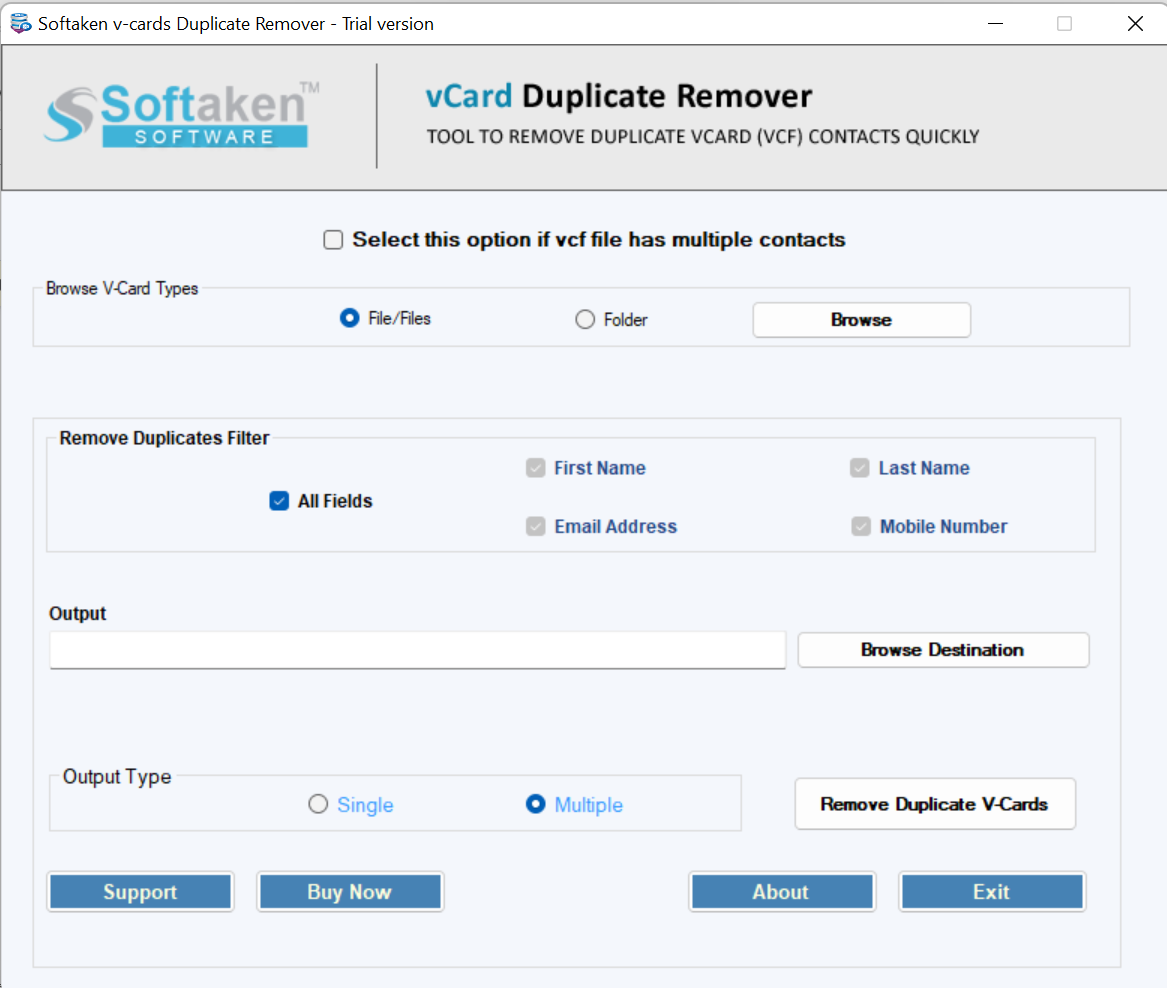Click the disabled maximize window button
The width and height of the screenshot is (1167, 988).
[1064, 24]
